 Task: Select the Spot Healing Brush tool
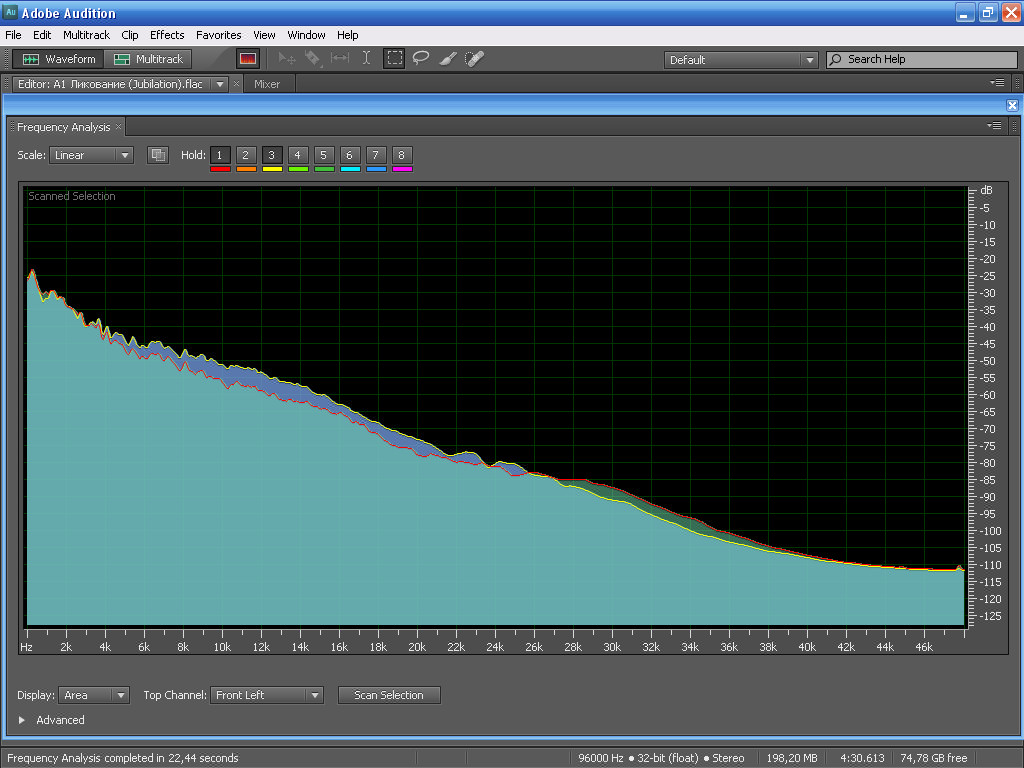475,59
